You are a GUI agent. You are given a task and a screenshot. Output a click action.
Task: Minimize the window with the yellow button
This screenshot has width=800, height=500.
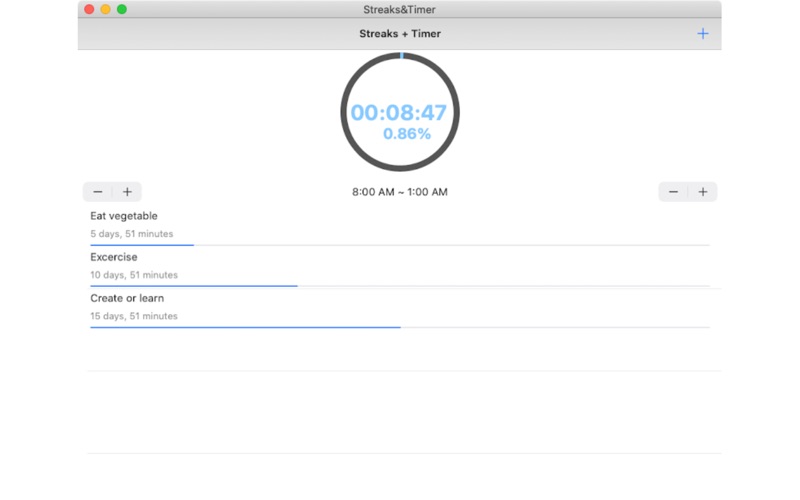coord(106,9)
